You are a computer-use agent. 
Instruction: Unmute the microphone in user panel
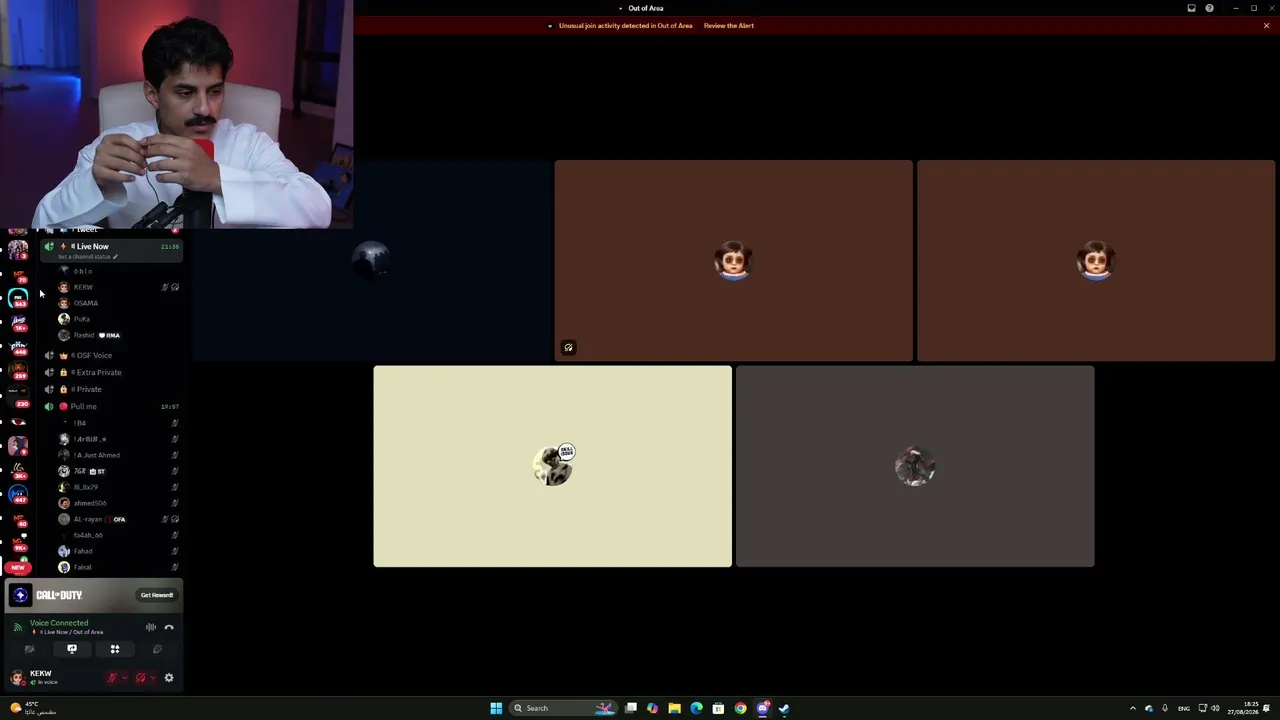[x=112, y=678]
